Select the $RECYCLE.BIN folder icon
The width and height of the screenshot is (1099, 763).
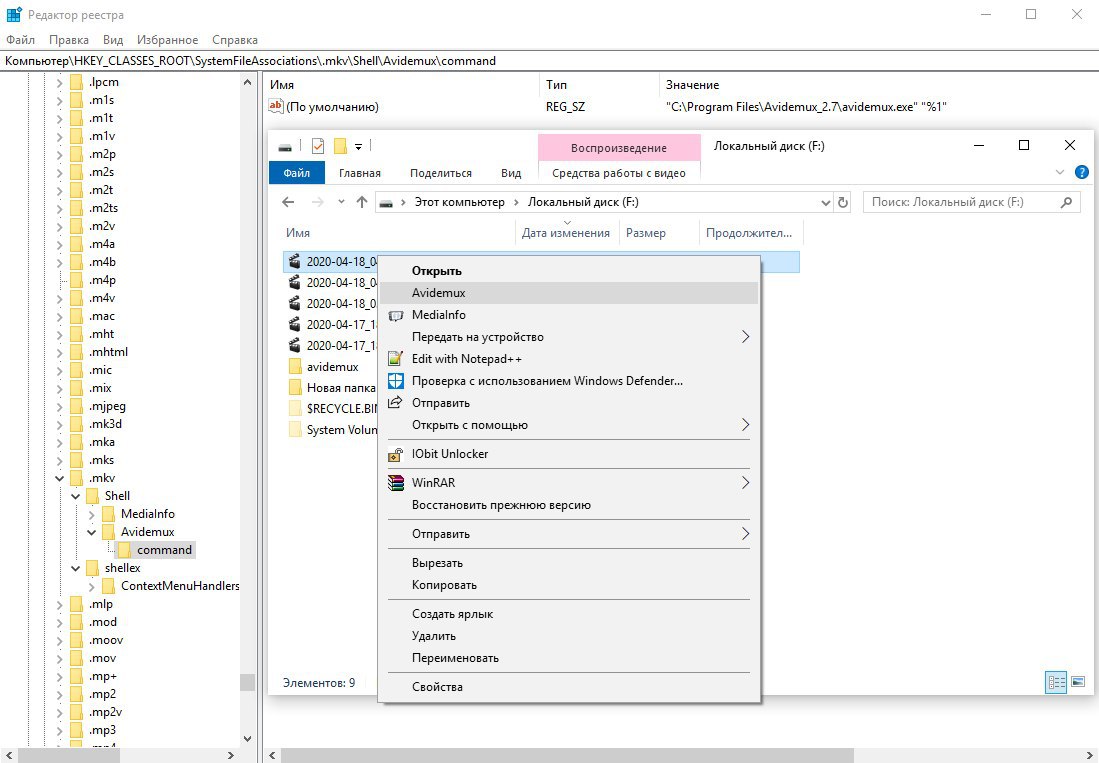[x=295, y=408]
